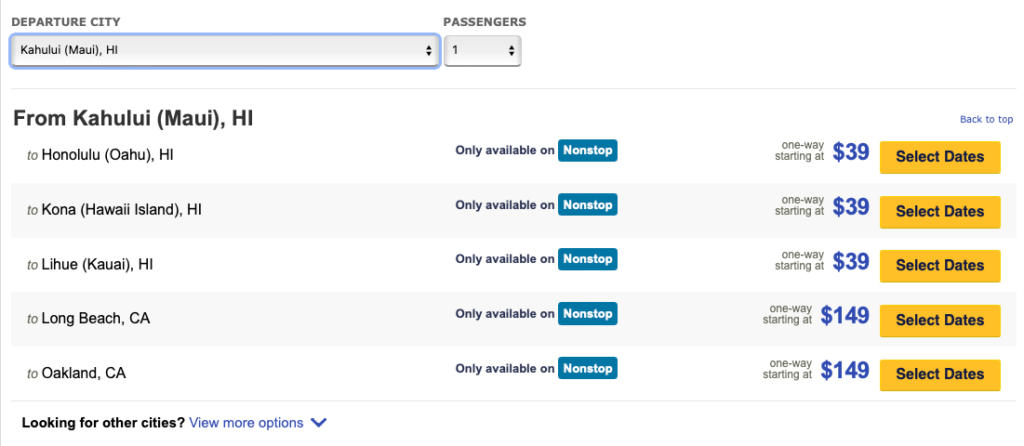Click the Lihue (Kauai), HI destination
The width and height of the screenshot is (1024, 446).
97,265
